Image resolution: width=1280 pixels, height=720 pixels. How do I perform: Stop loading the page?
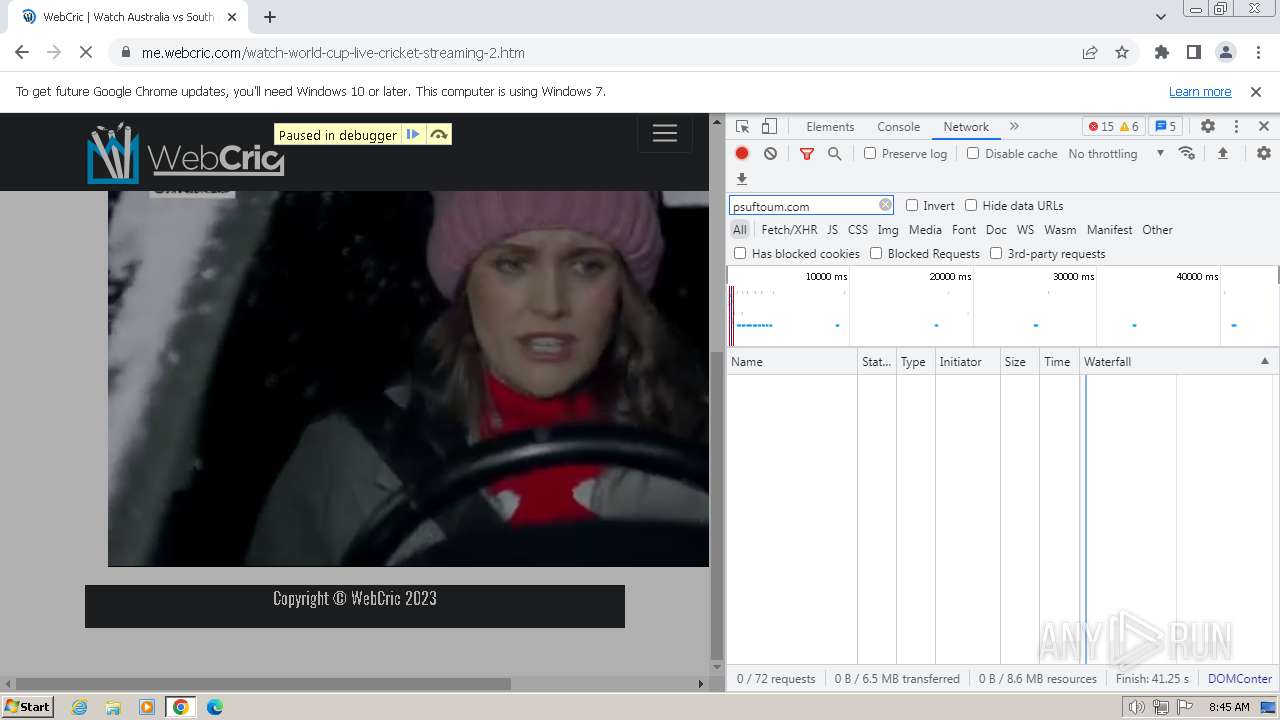click(x=86, y=53)
